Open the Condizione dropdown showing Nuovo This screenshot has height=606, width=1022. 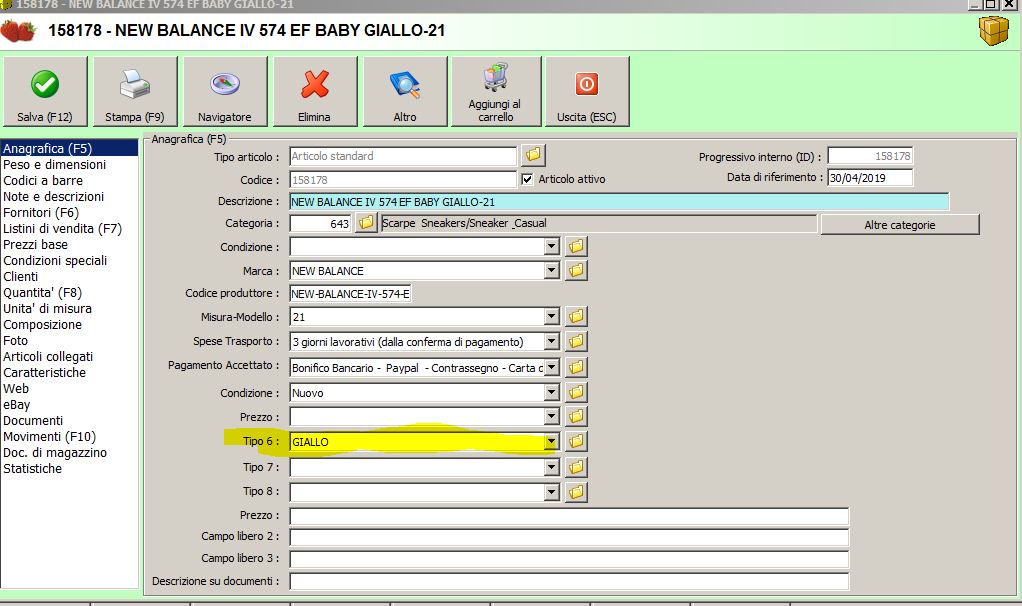point(551,392)
